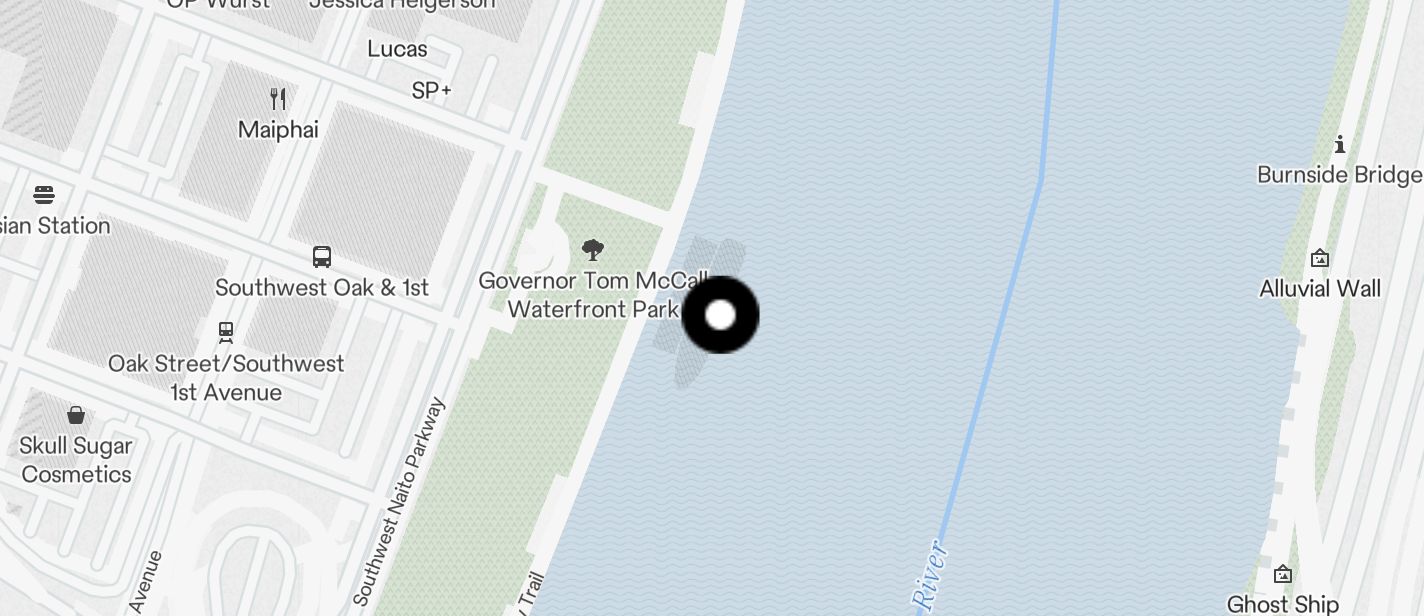Click the Alluvial Wall artwork icon
Image resolution: width=1424 pixels, height=616 pixels.
(x=1320, y=258)
